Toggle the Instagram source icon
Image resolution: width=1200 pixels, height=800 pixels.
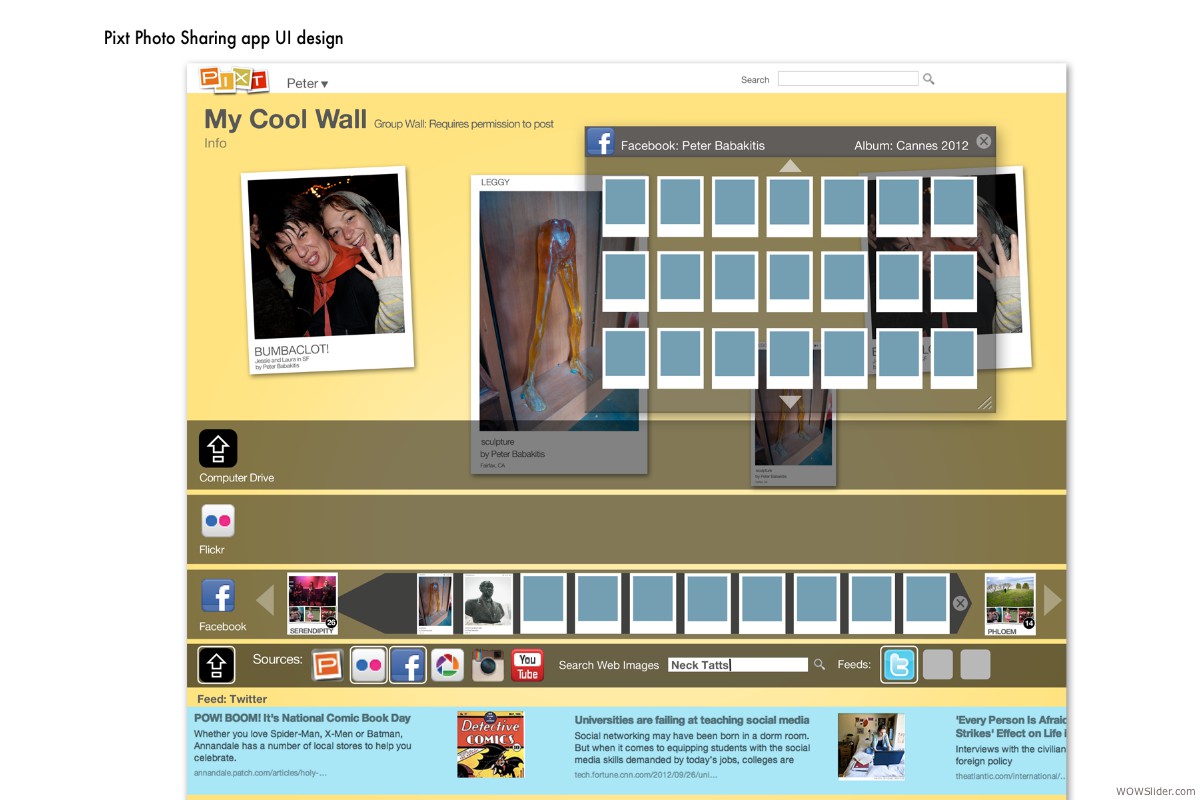(488, 665)
